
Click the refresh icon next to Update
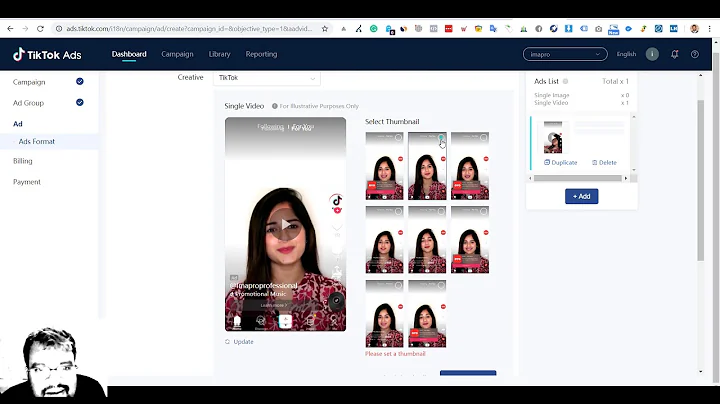coord(227,342)
